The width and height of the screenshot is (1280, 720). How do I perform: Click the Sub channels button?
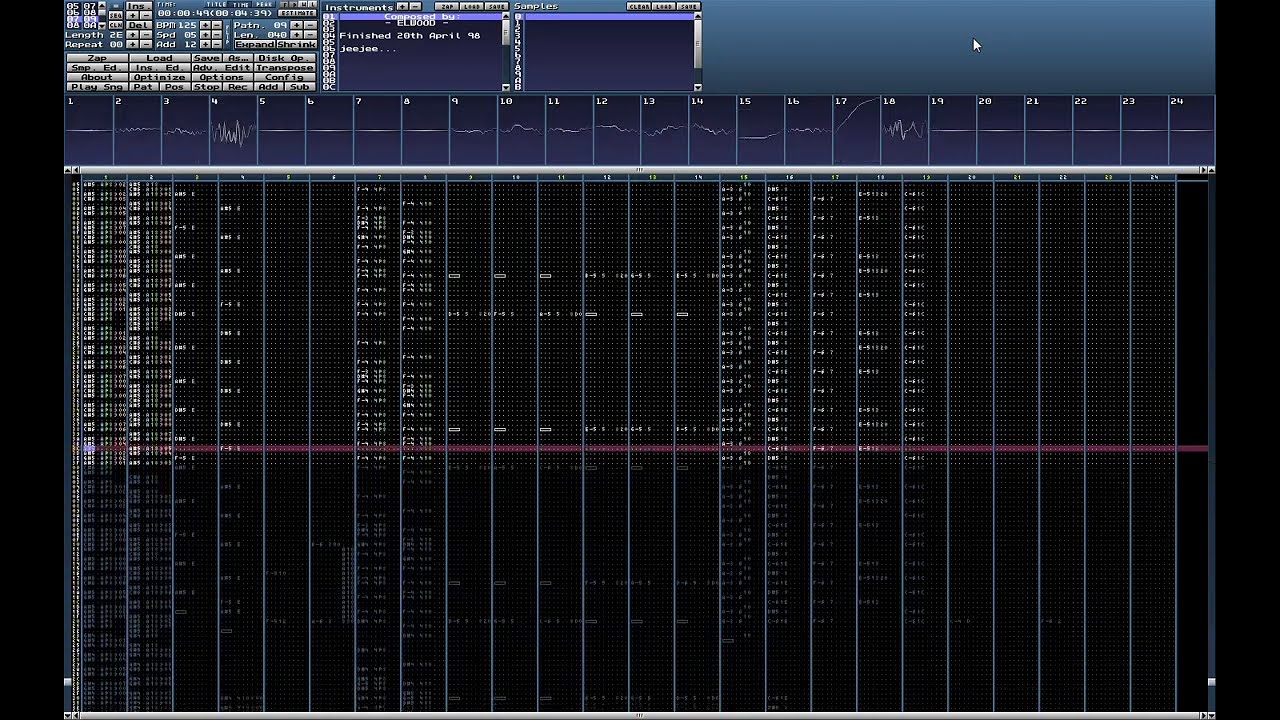pyautogui.click(x=300, y=87)
